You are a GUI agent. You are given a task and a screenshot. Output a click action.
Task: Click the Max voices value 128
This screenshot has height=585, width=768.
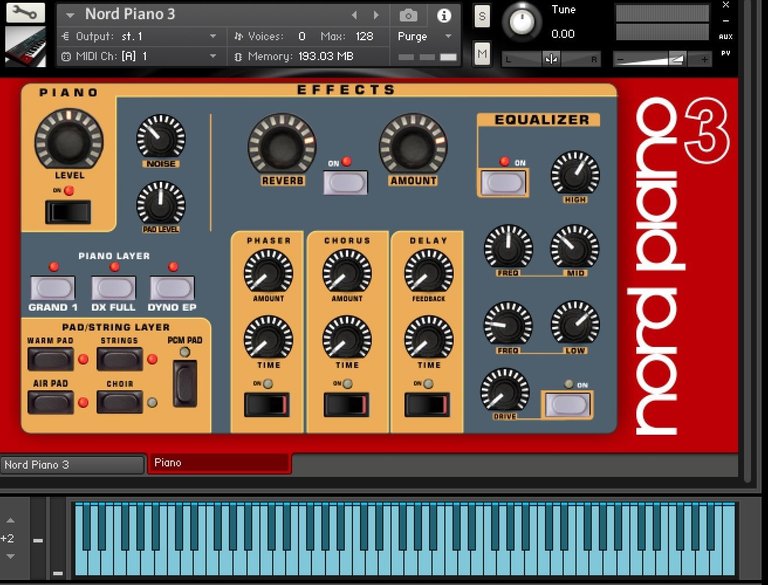[x=364, y=36]
